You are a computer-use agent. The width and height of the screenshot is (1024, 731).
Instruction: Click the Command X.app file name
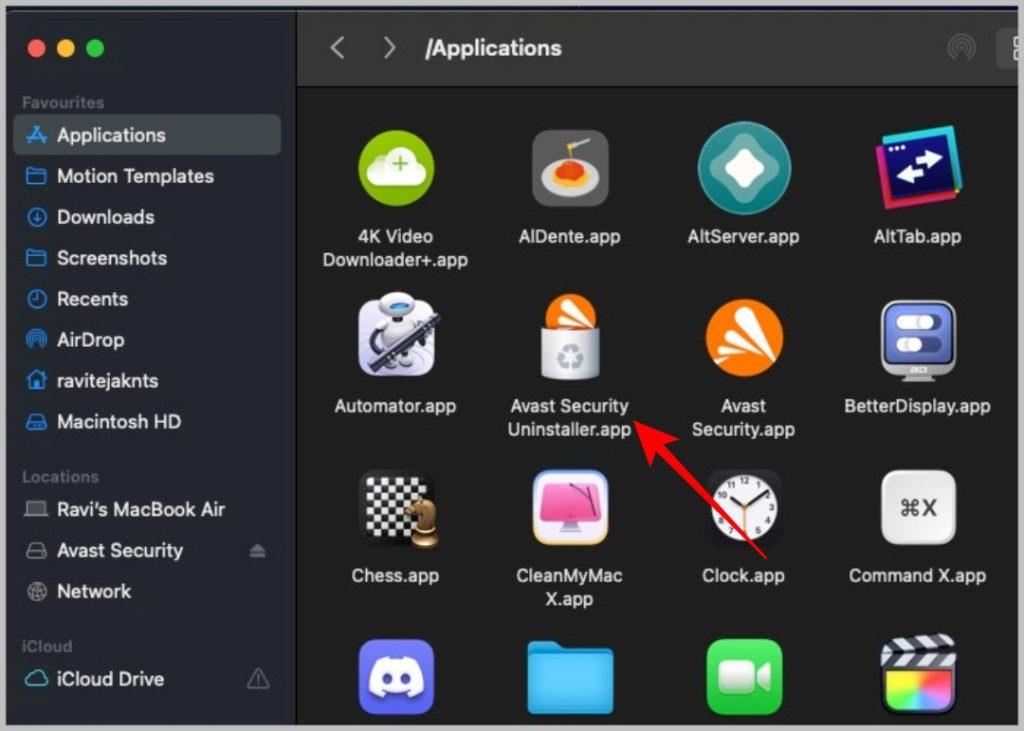tap(918, 576)
